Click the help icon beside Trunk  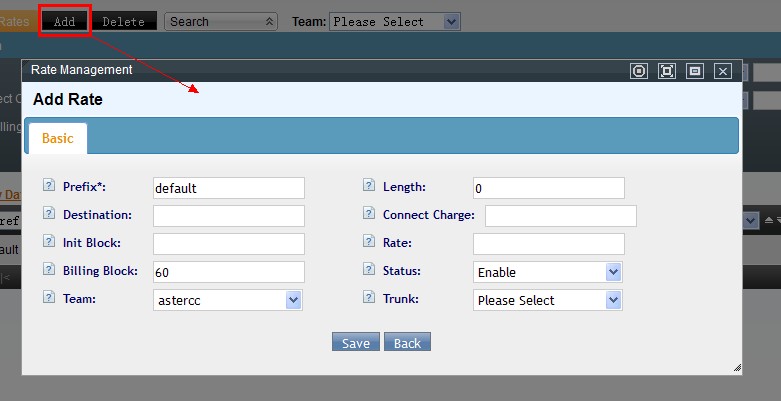[x=368, y=298]
